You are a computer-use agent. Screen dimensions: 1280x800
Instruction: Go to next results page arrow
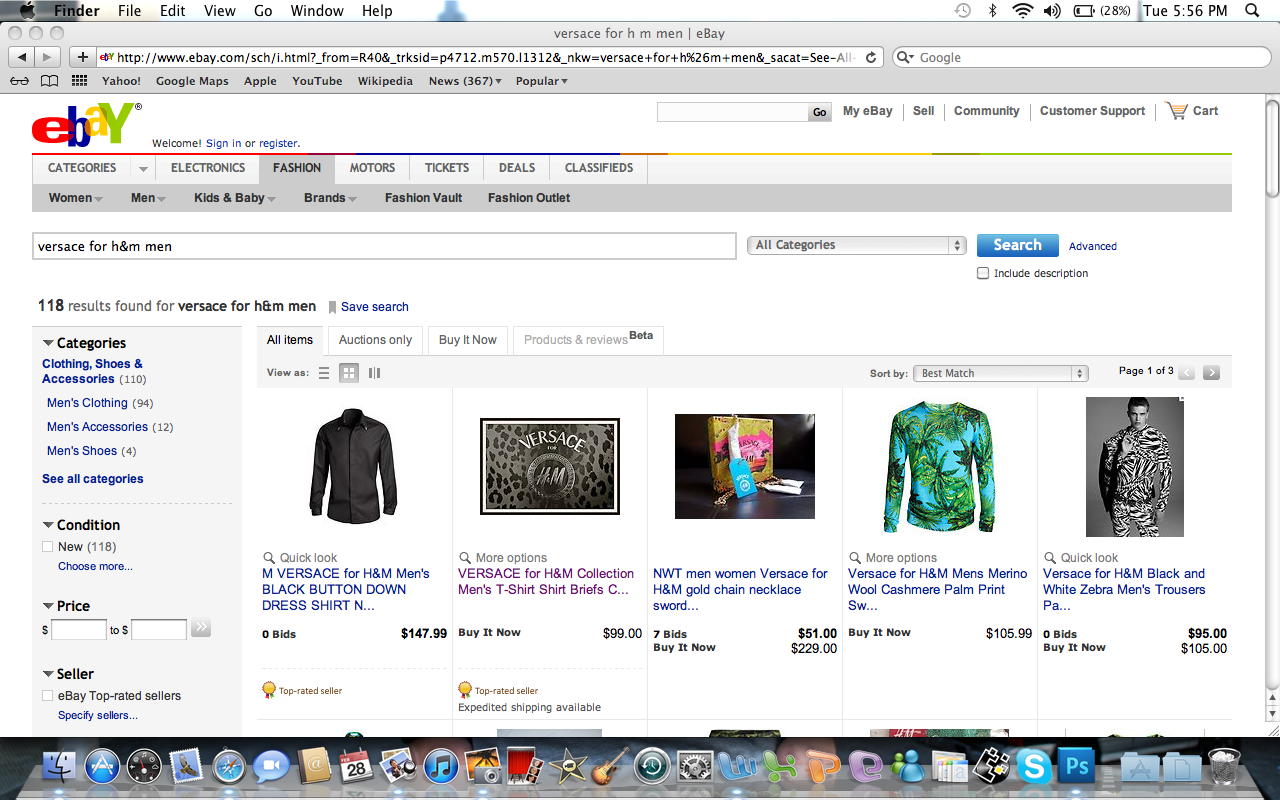[x=1211, y=372]
